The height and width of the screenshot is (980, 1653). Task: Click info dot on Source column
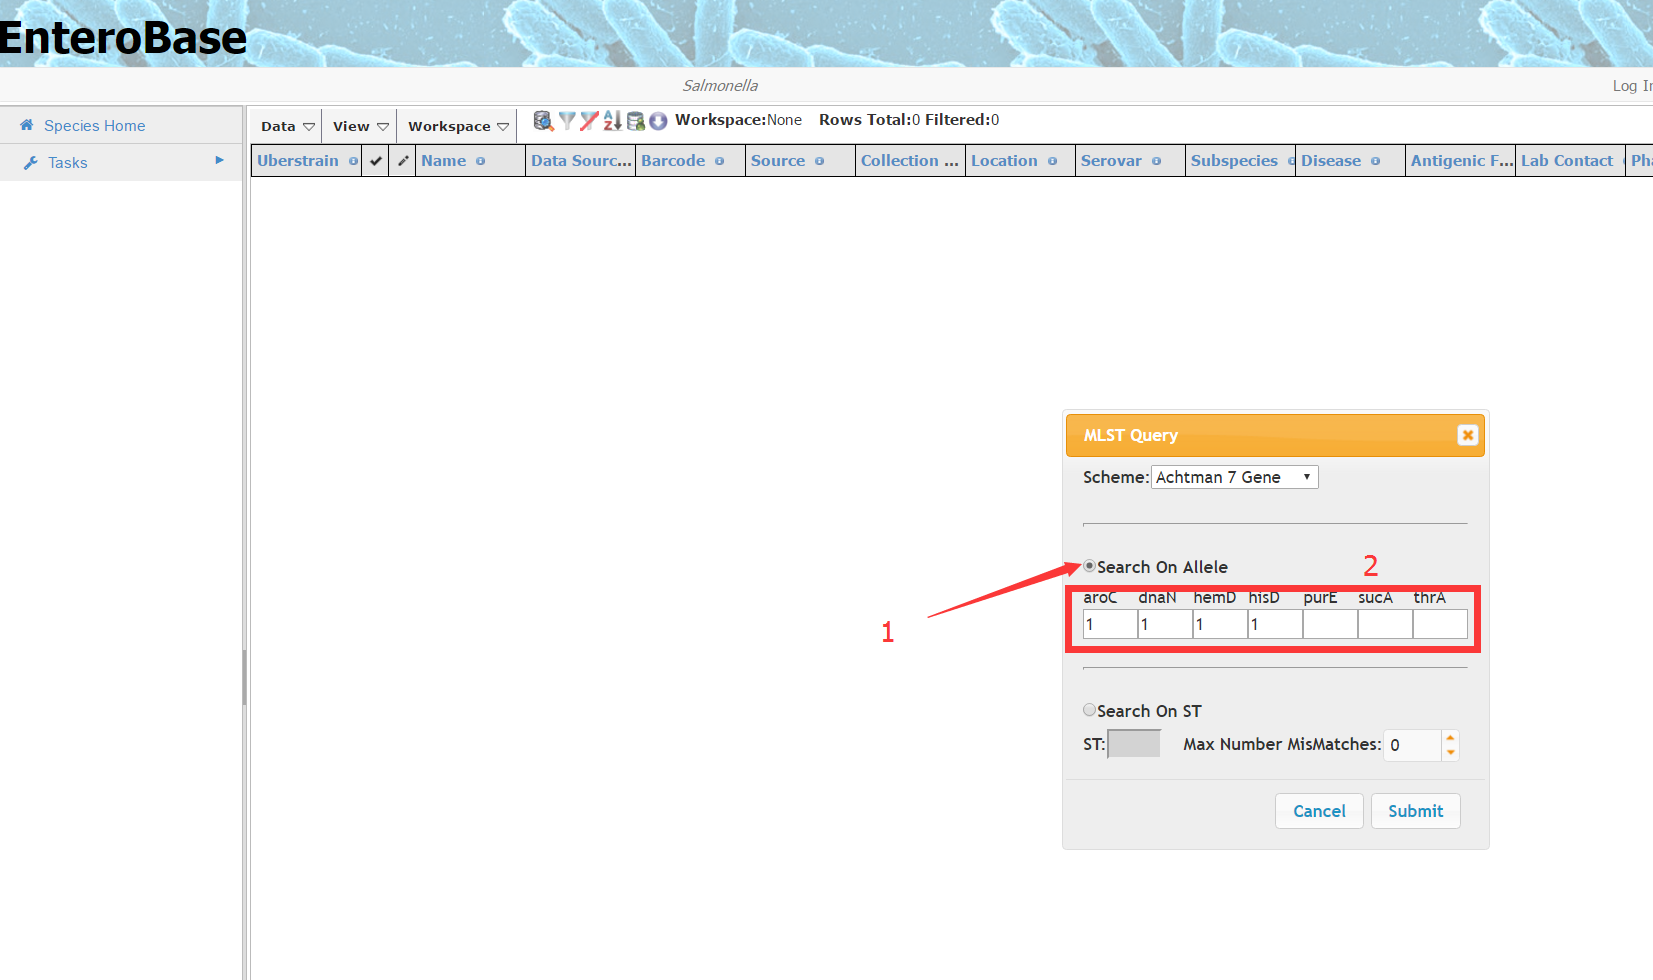819,161
